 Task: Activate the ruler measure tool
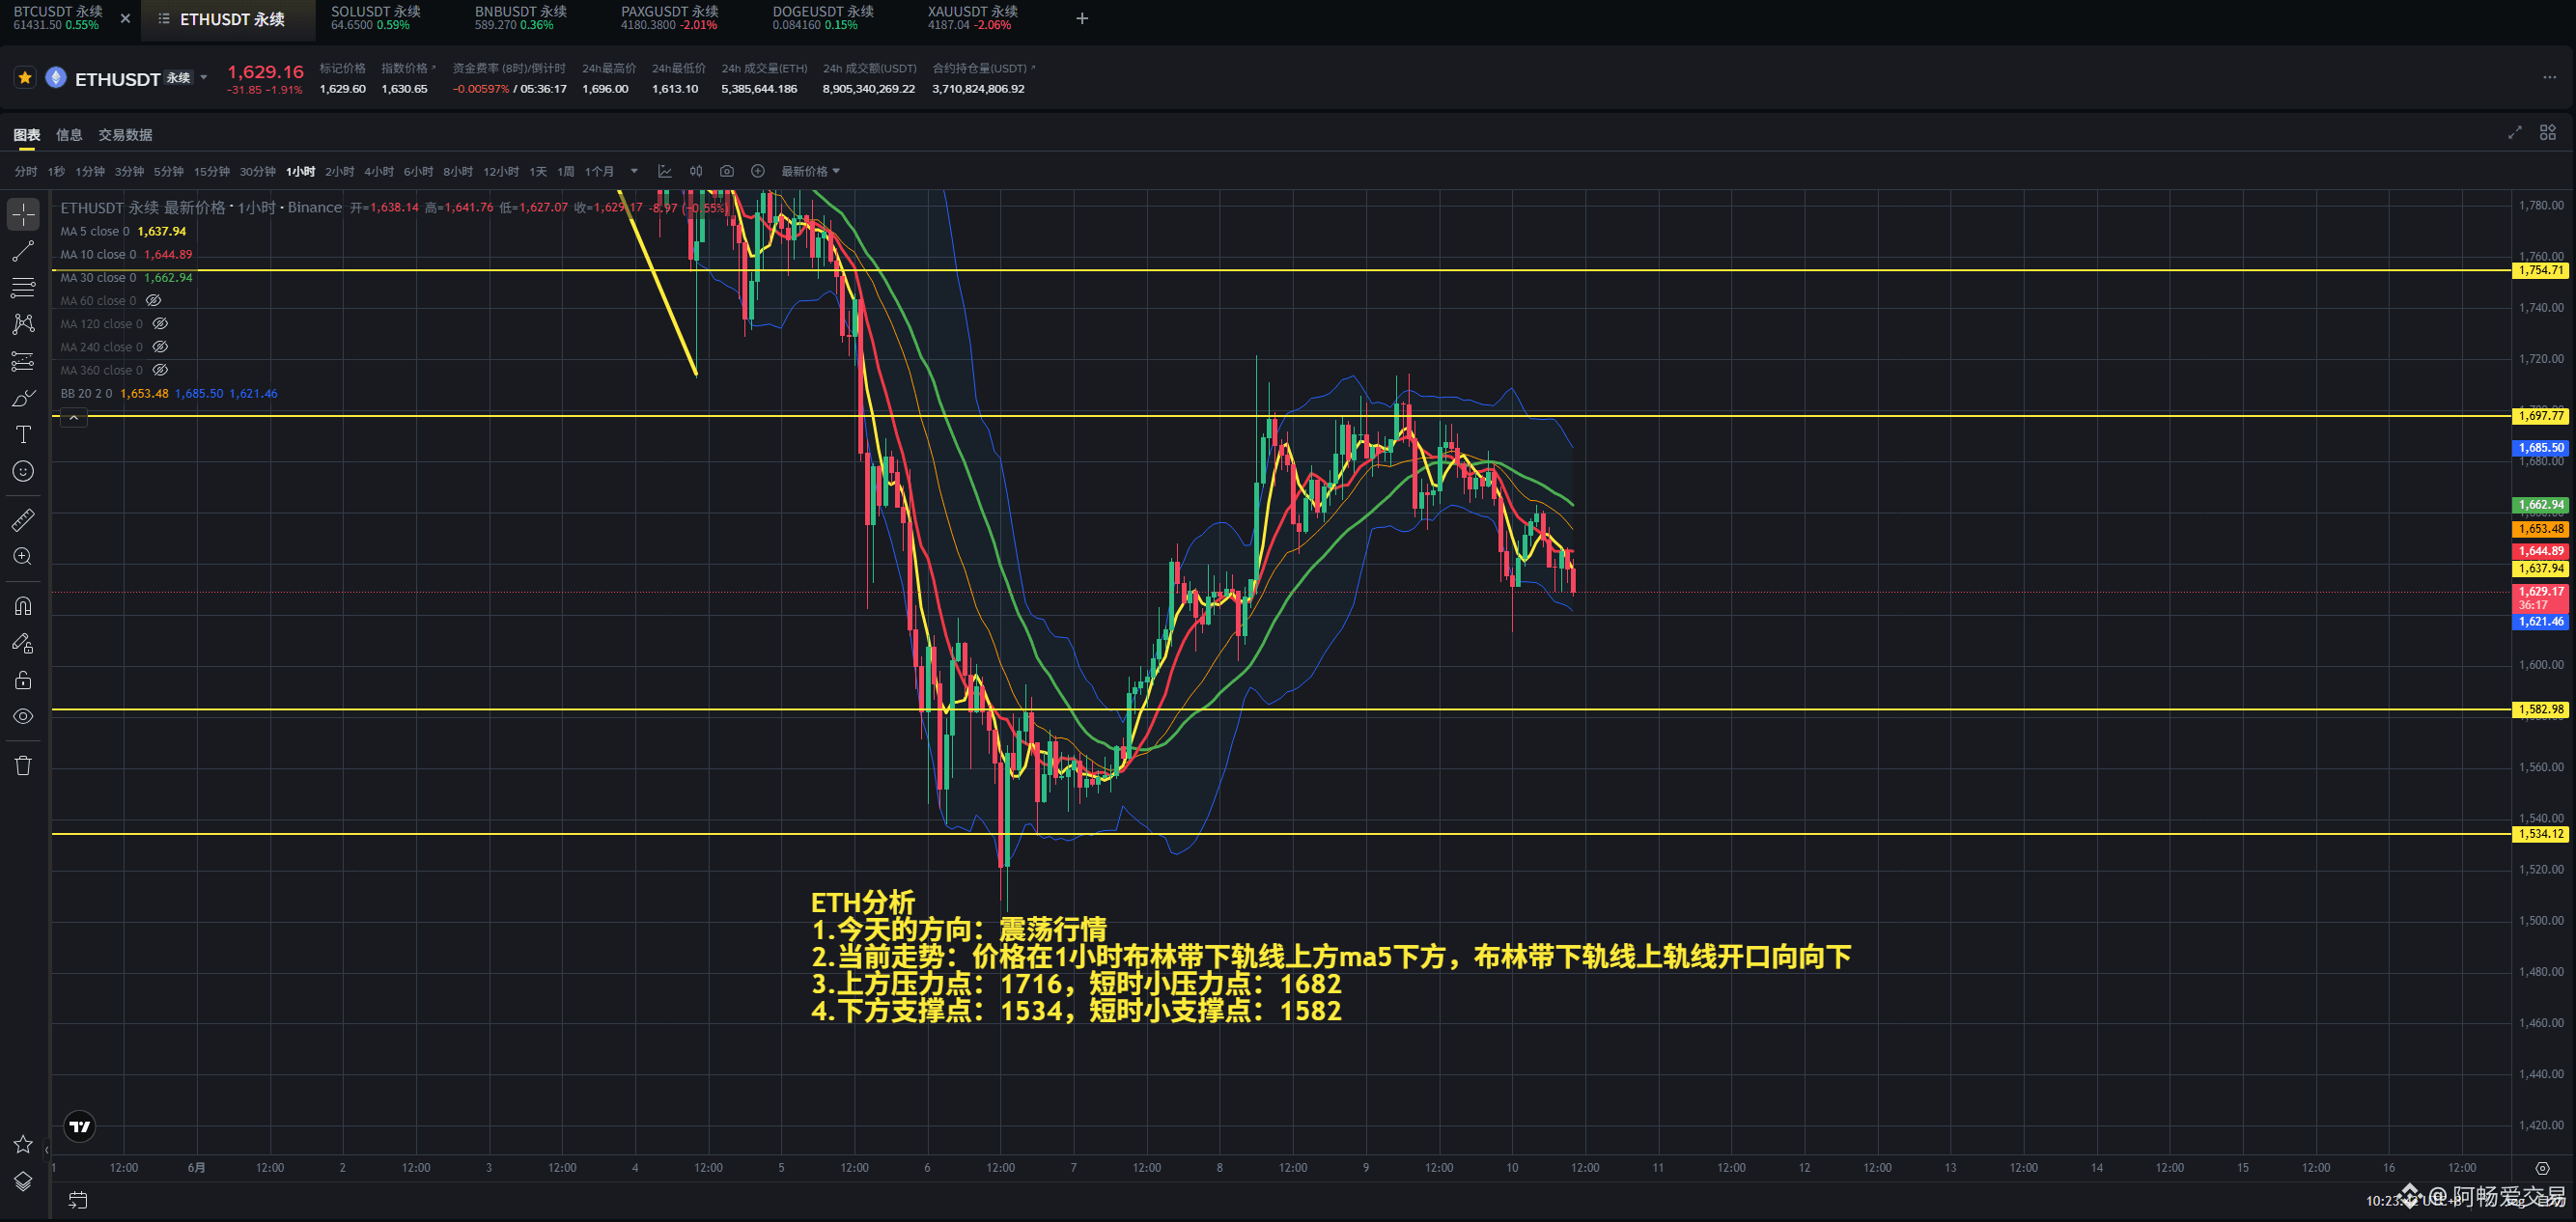click(23, 520)
